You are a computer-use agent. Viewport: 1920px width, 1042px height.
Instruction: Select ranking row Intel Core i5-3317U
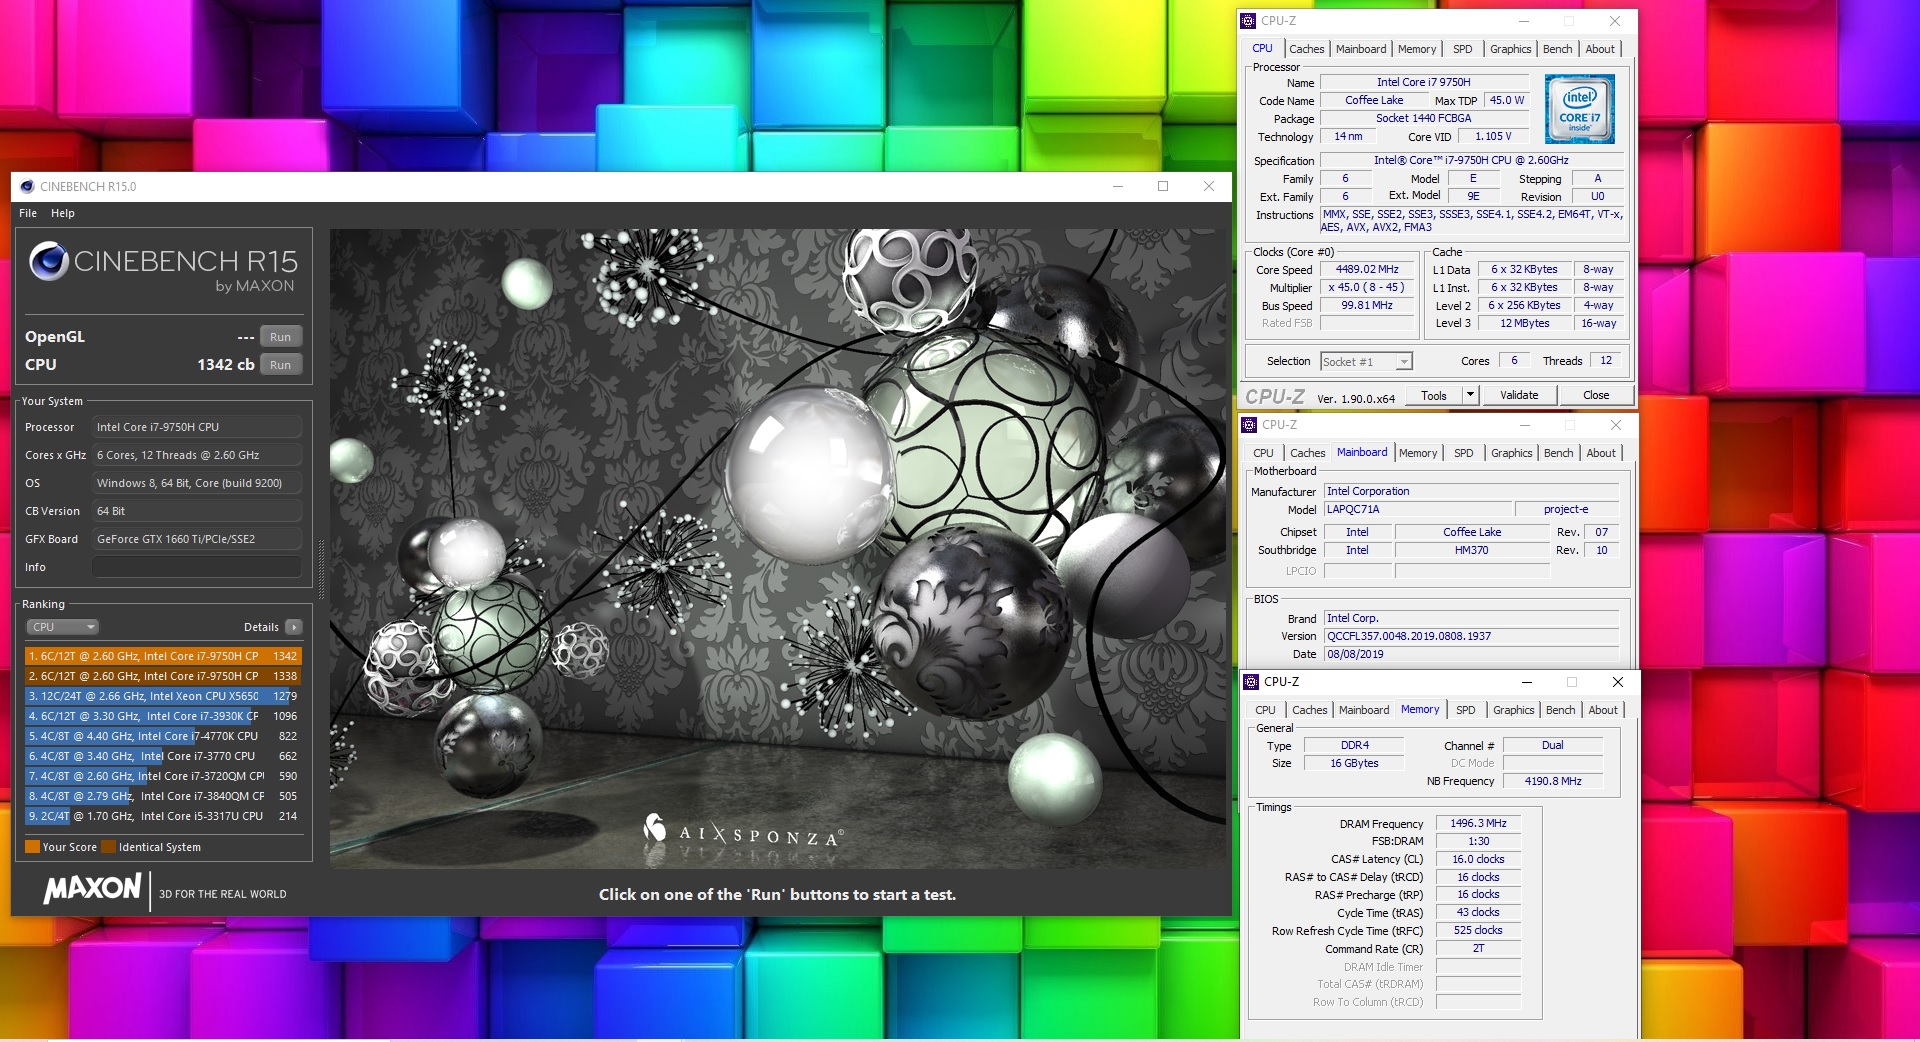point(163,816)
